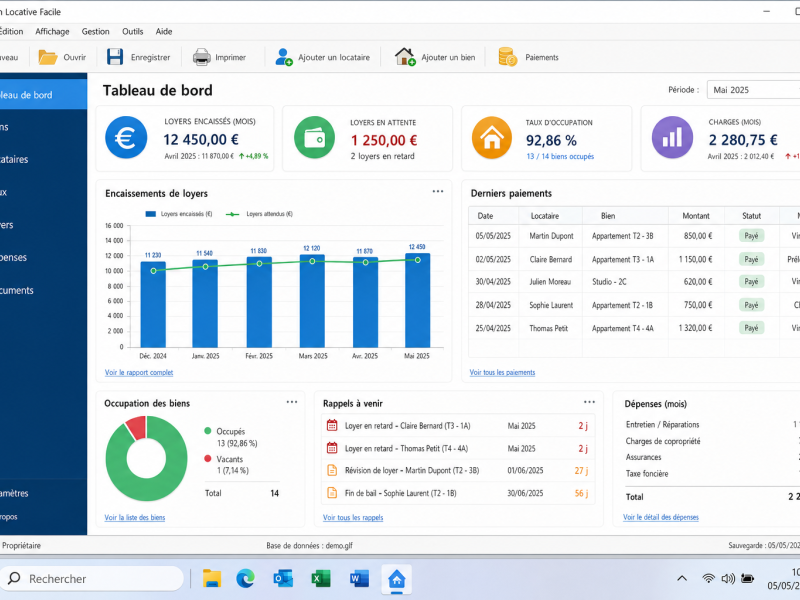Click calendar icon for Thomas Petit late rent reminder
Viewport: 800px width, 600px height.
[332, 448]
